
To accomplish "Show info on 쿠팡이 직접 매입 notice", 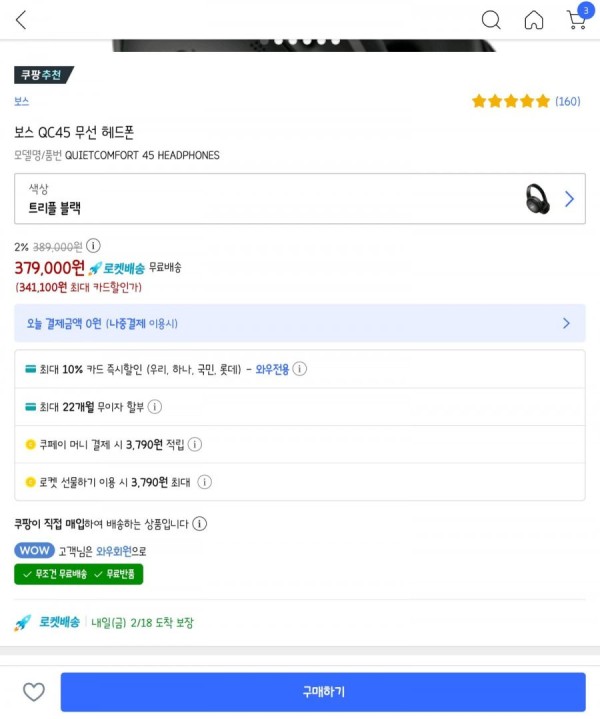I will coord(200,524).
